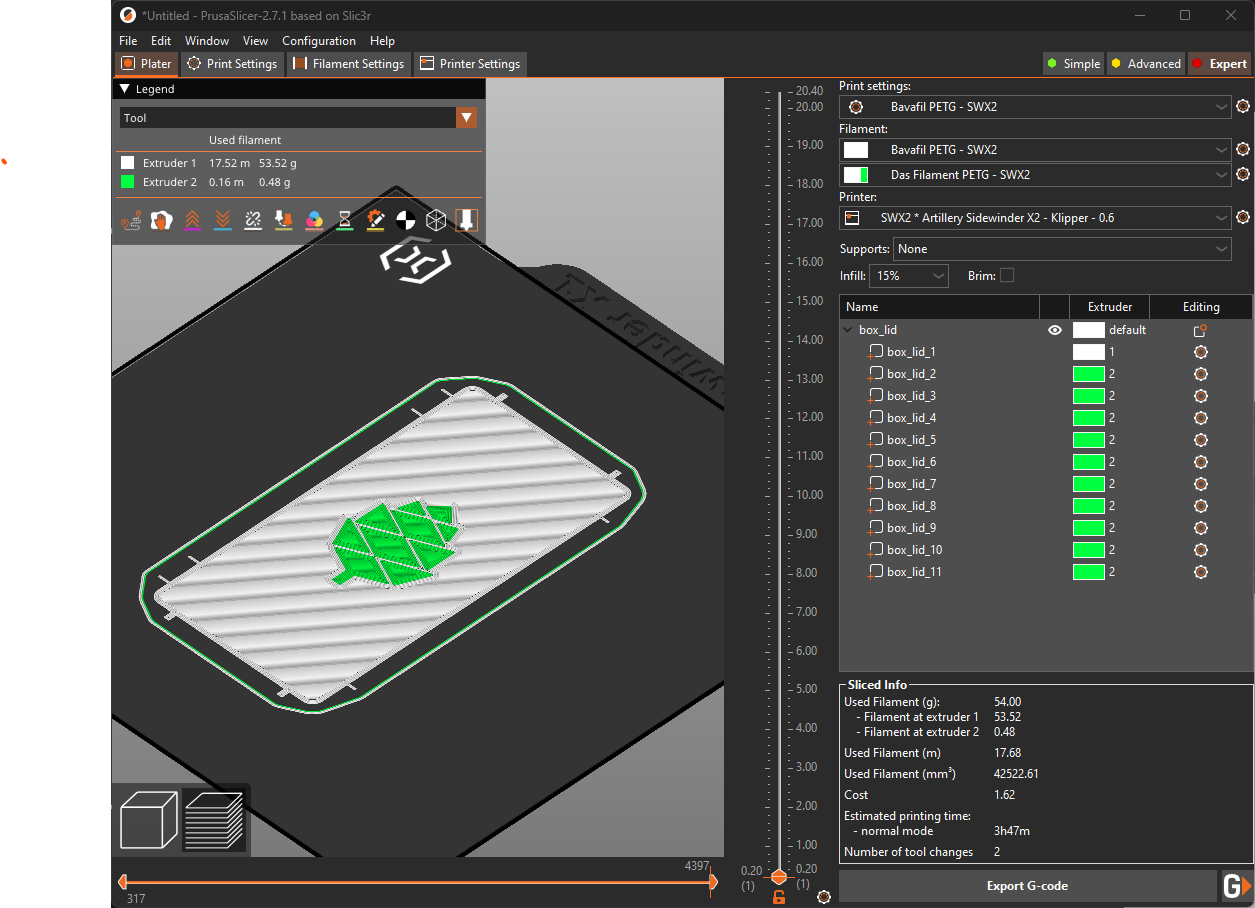The height and width of the screenshot is (908, 1255).
Task: Open the Help menu
Action: pyautogui.click(x=382, y=41)
